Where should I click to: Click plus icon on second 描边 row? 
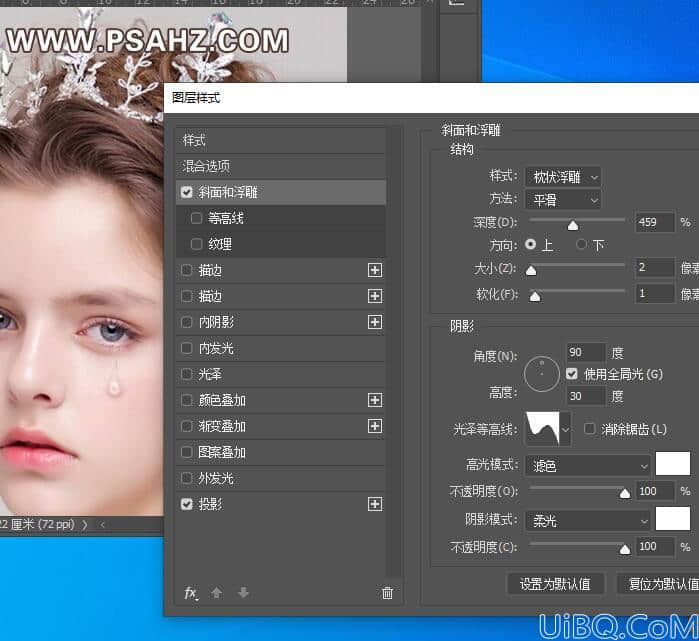[x=374, y=296]
